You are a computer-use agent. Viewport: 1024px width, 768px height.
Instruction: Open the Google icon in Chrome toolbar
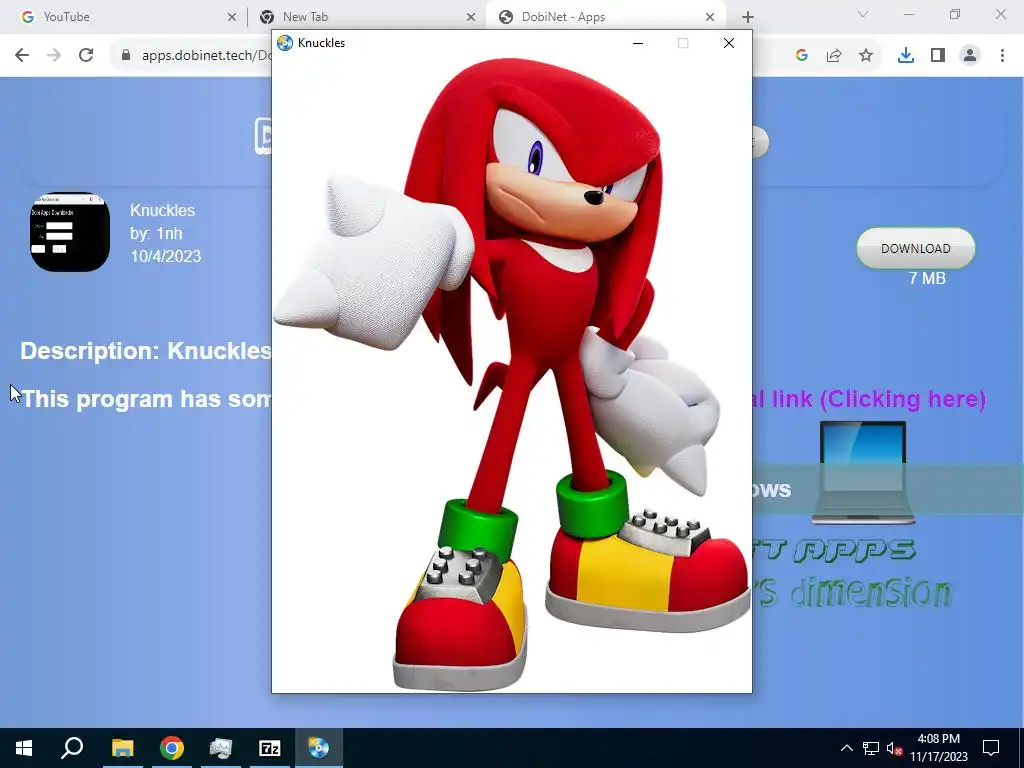coord(802,56)
